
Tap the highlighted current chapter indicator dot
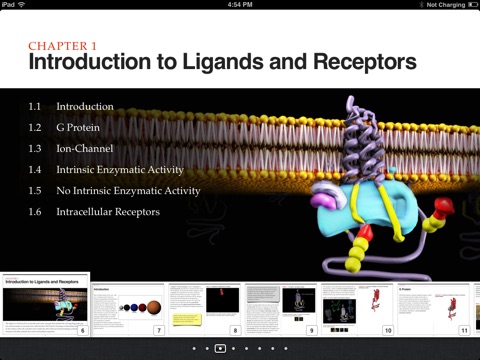coord(220,348)
